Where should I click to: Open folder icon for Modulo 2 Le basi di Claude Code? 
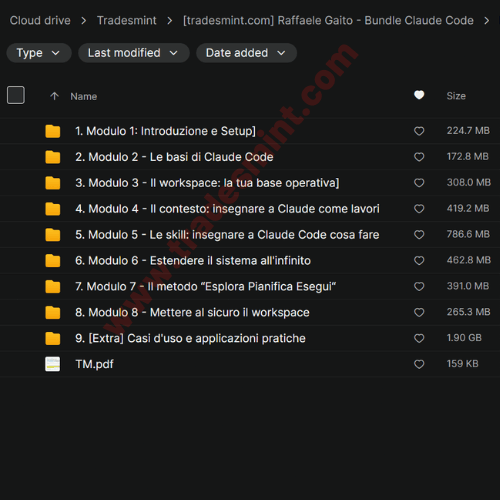[x=53, y=157]
